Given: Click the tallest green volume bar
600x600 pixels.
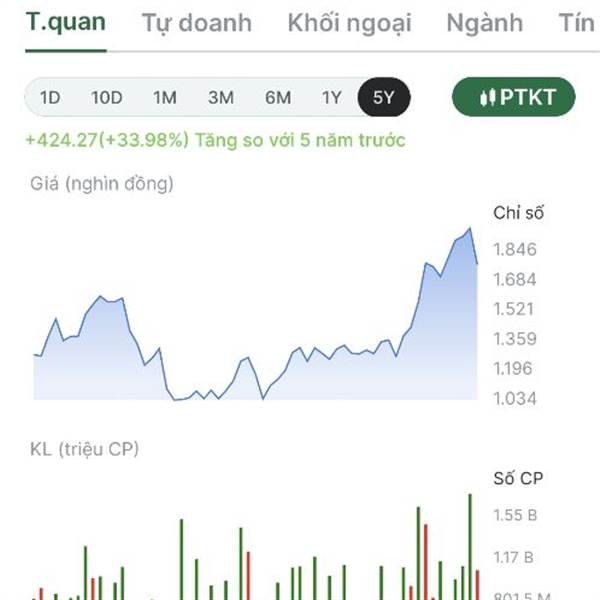Looking at the screenshot, I should [469, 545].
